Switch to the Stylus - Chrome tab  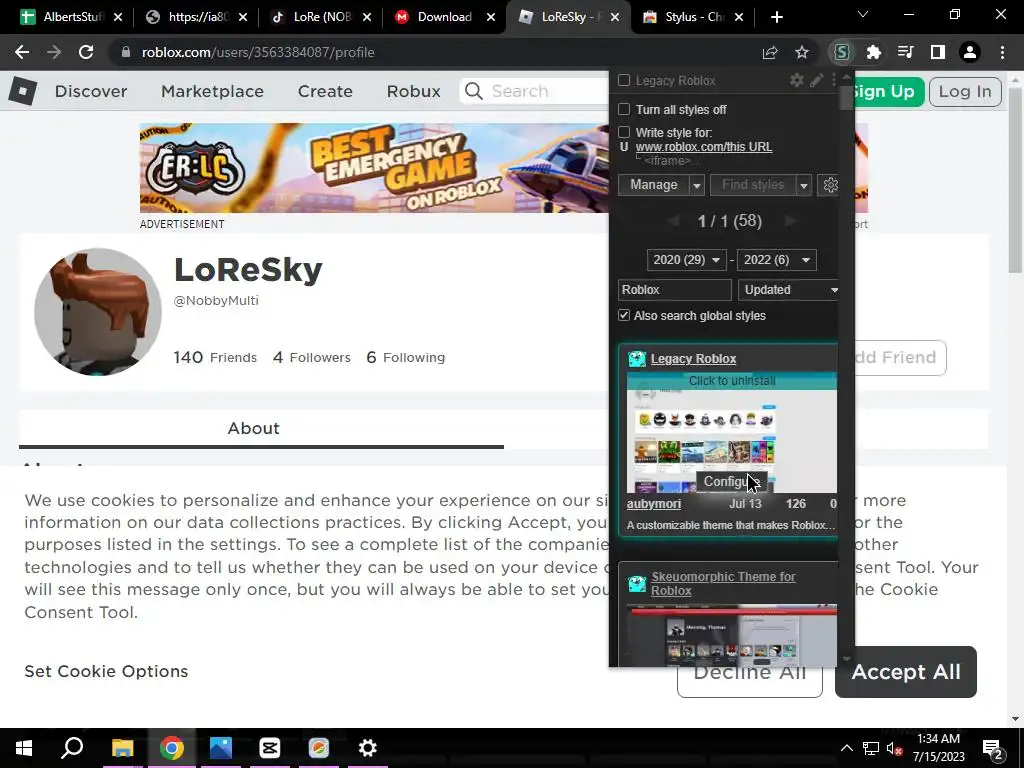(694, 17)
